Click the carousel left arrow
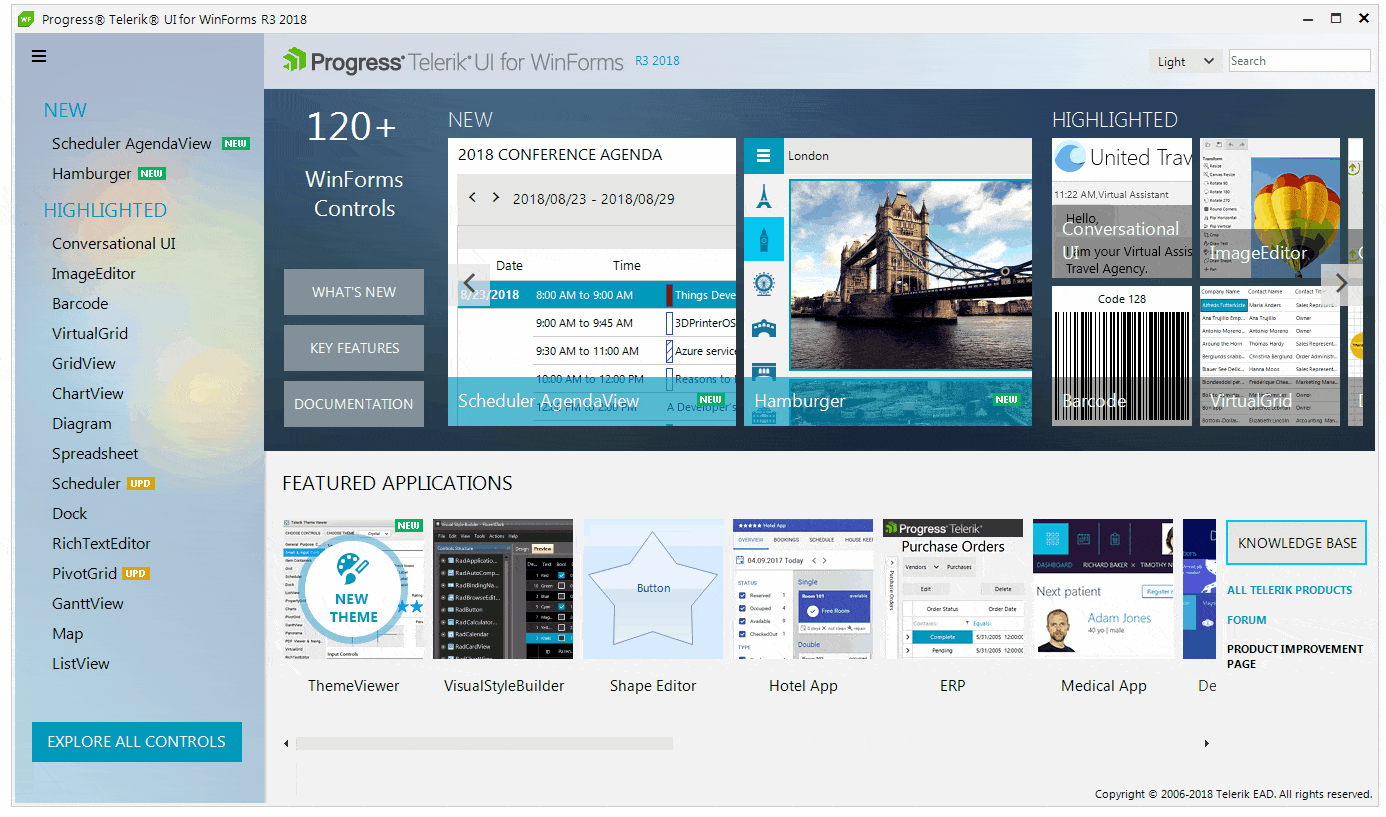1386x817 pixels. click(x=469, y=283)
